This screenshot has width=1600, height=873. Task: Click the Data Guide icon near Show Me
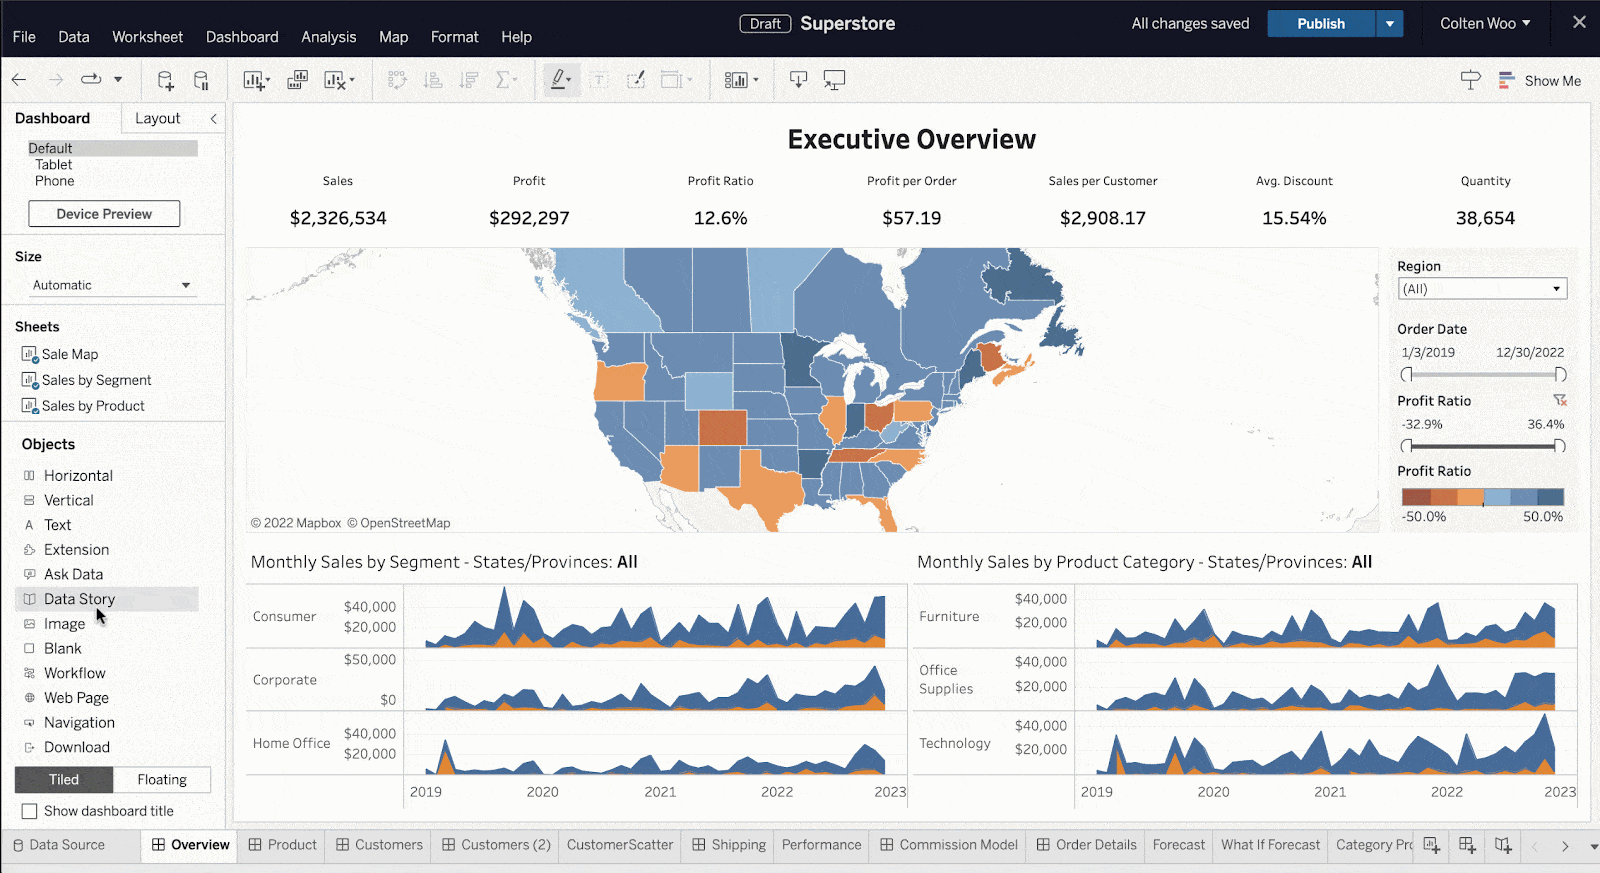(1470, 80)
